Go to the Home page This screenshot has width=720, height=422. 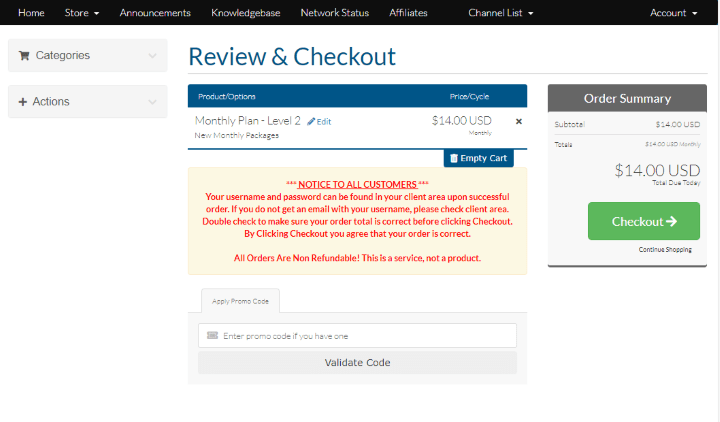point(31,13)
